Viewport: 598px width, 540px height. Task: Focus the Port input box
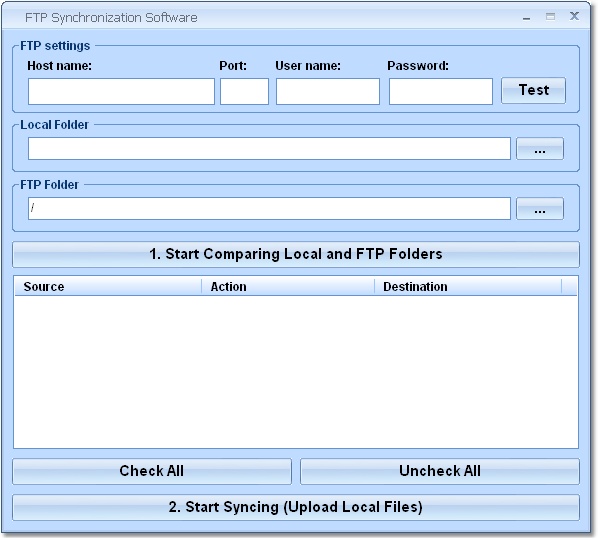tap(244, 92)
